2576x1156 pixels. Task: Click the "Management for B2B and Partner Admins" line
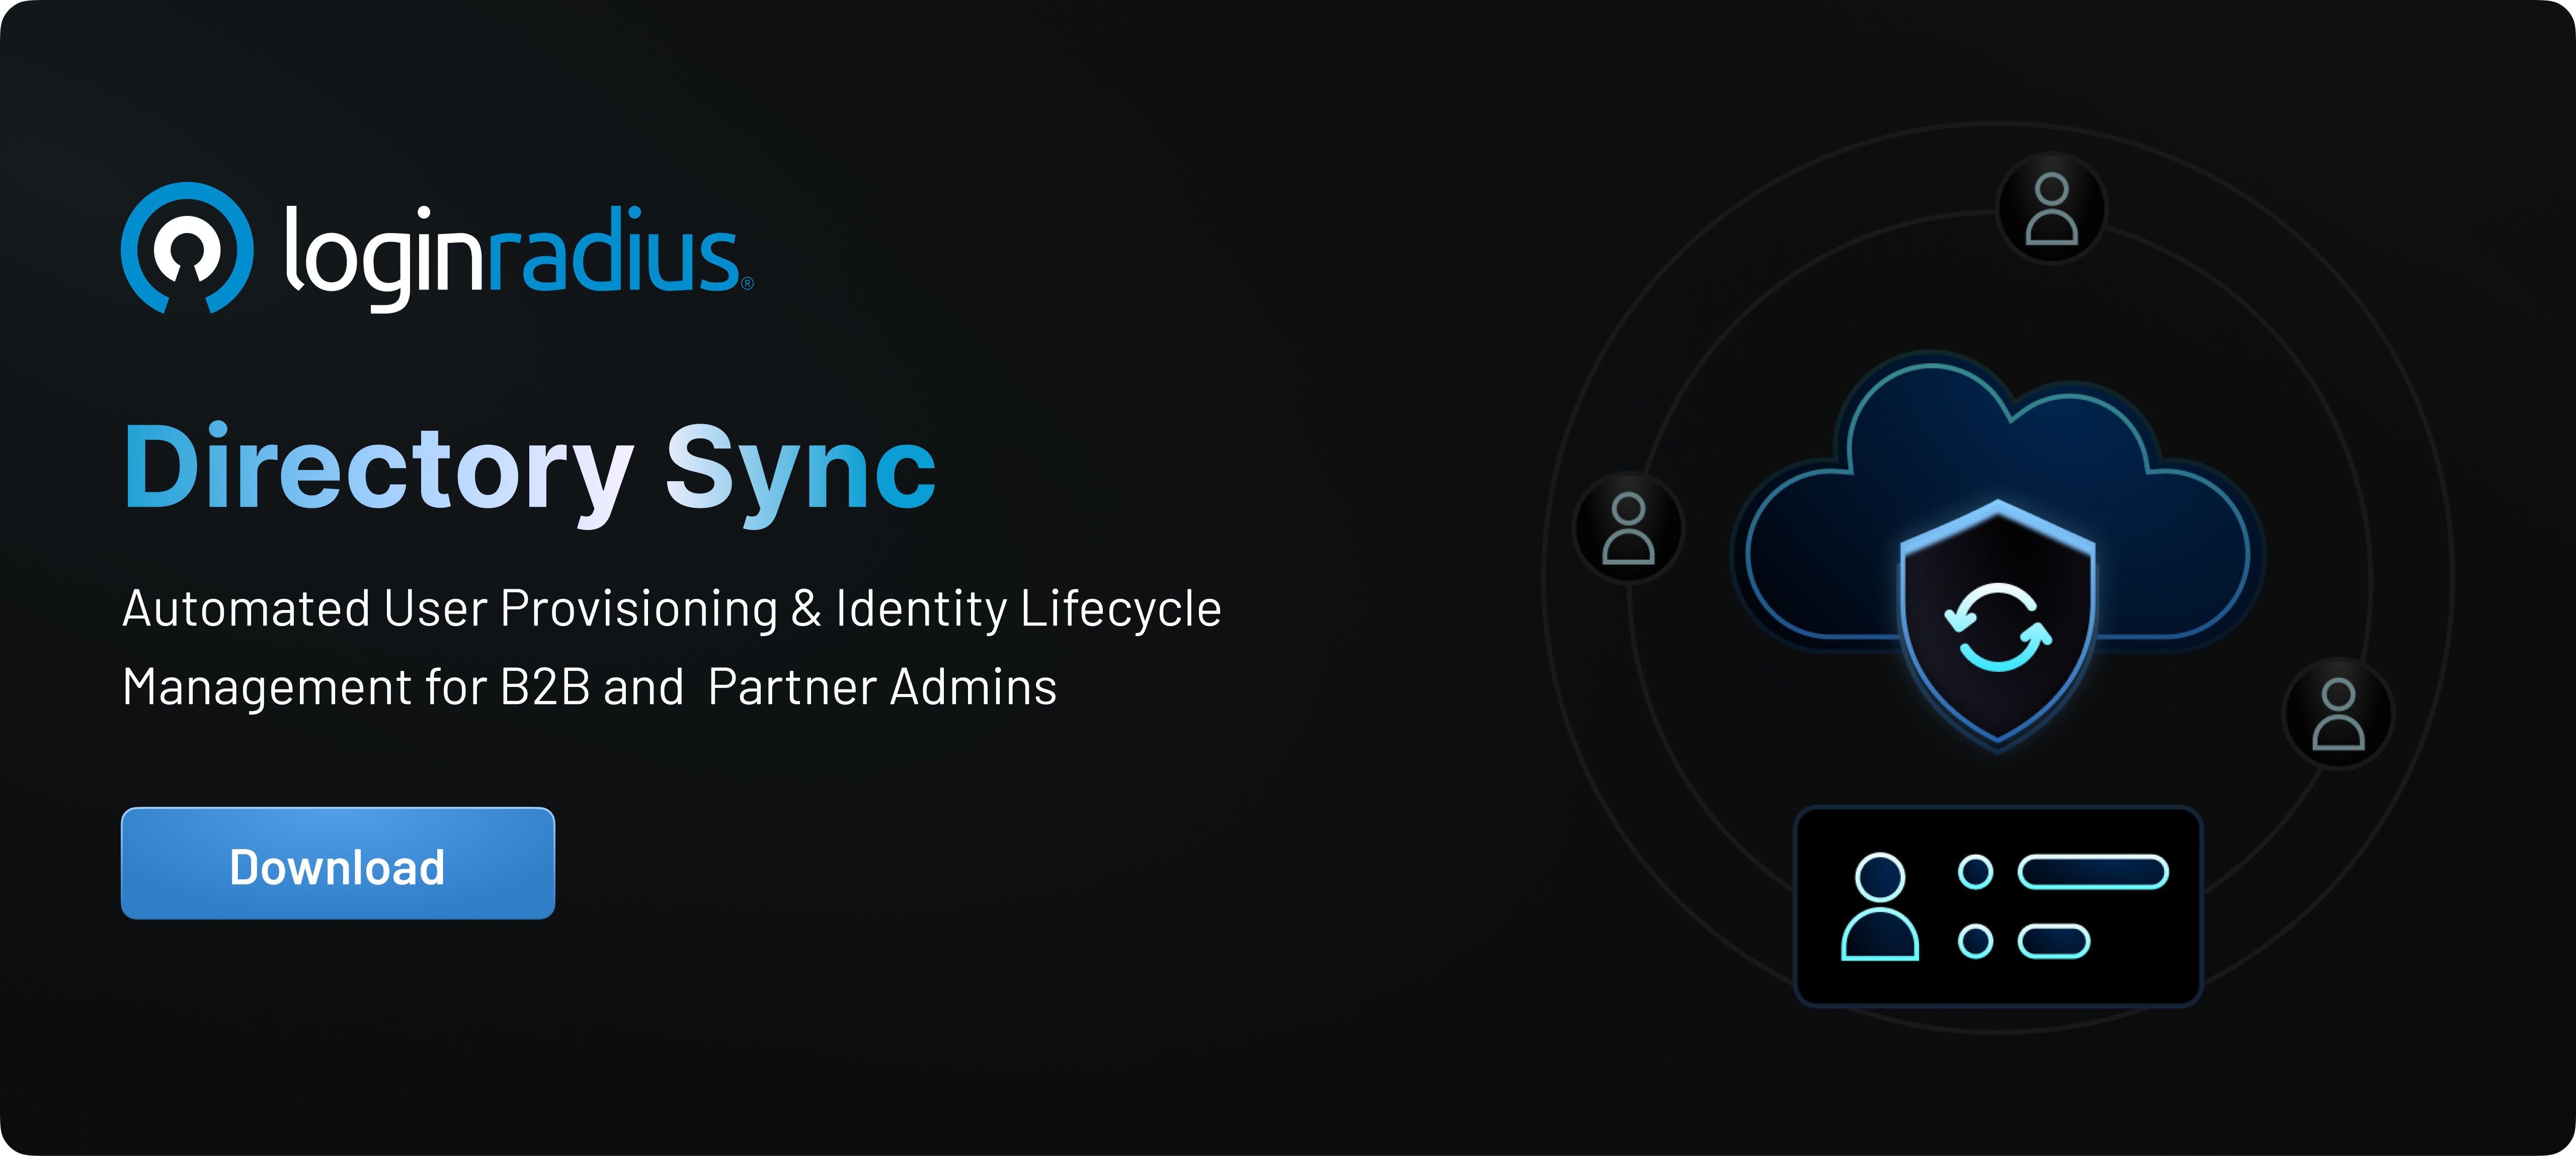pyautogui.click(x=590, y=687)
